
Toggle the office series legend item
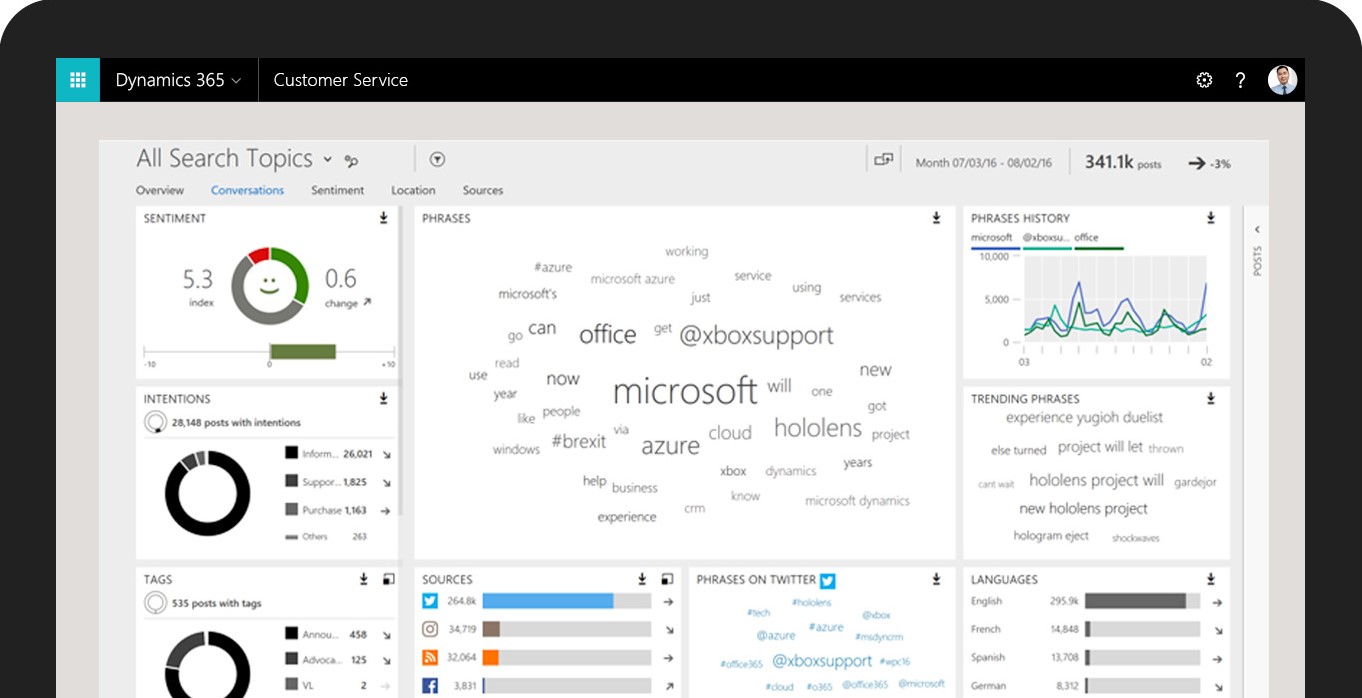1087,238
